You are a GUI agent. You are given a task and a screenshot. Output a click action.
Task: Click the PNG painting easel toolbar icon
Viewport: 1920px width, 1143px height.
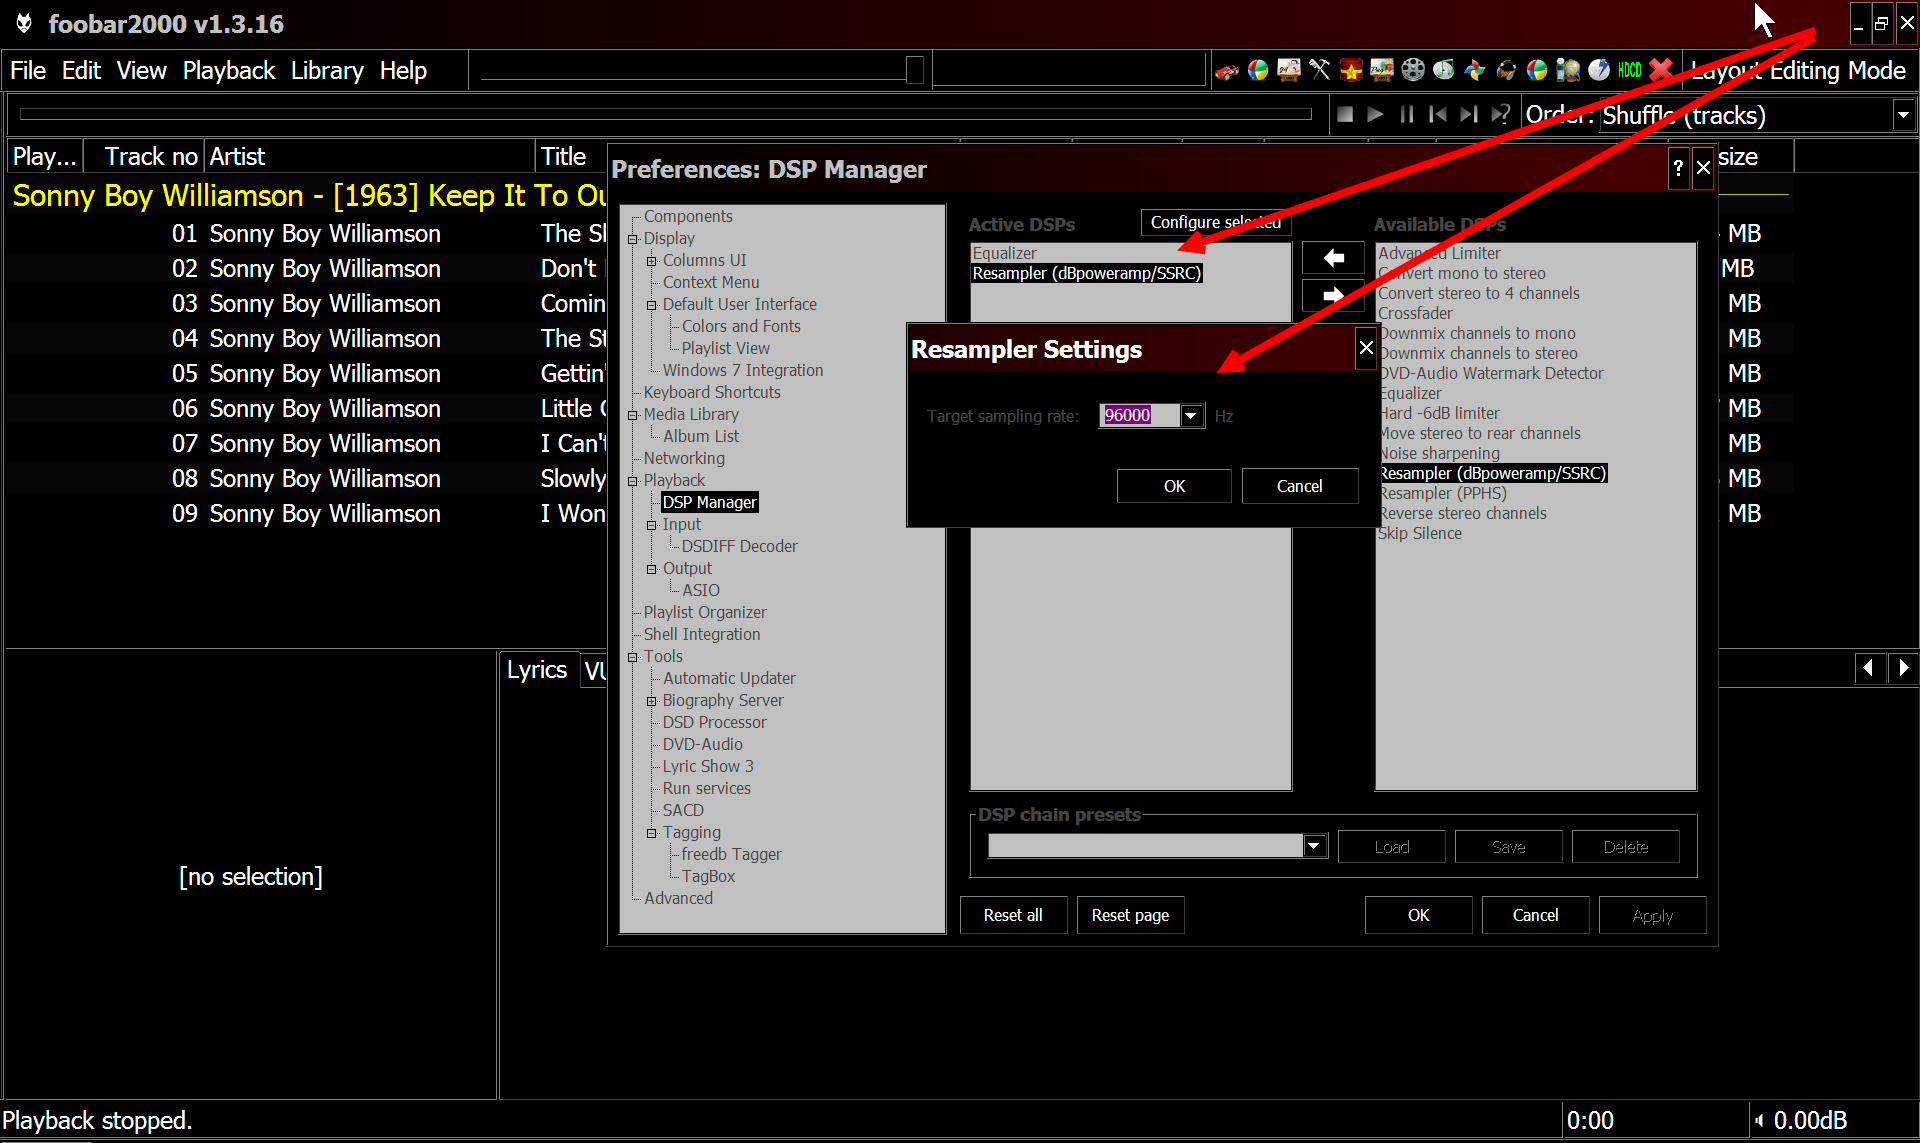(x=1382, y=70)
